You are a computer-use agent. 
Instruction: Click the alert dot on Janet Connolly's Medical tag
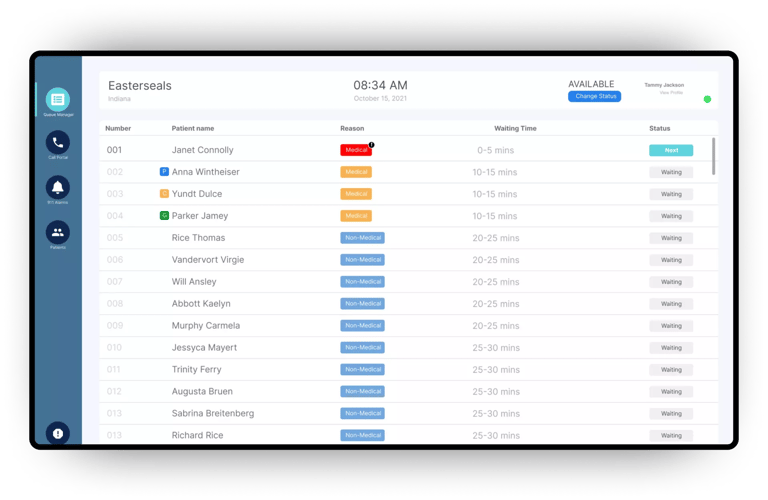[x=372, y=145]
